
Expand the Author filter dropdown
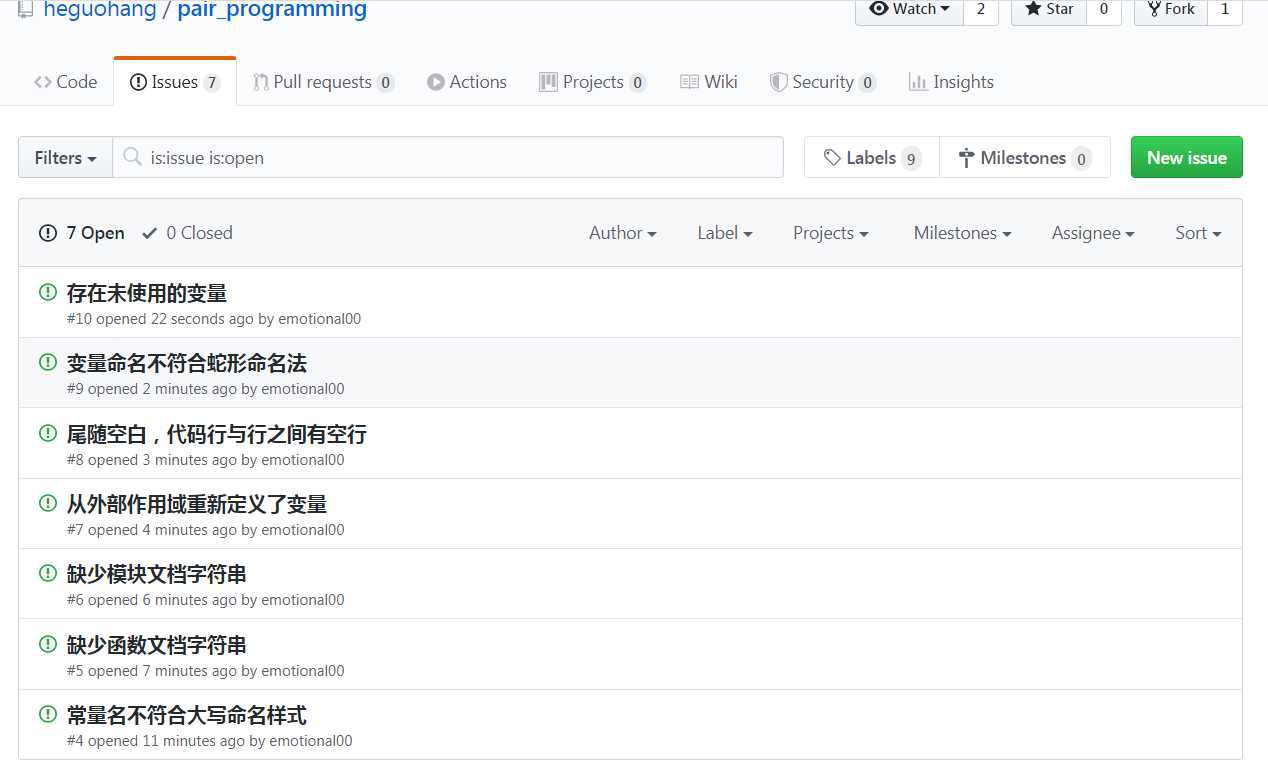click(x=623, y=233)
